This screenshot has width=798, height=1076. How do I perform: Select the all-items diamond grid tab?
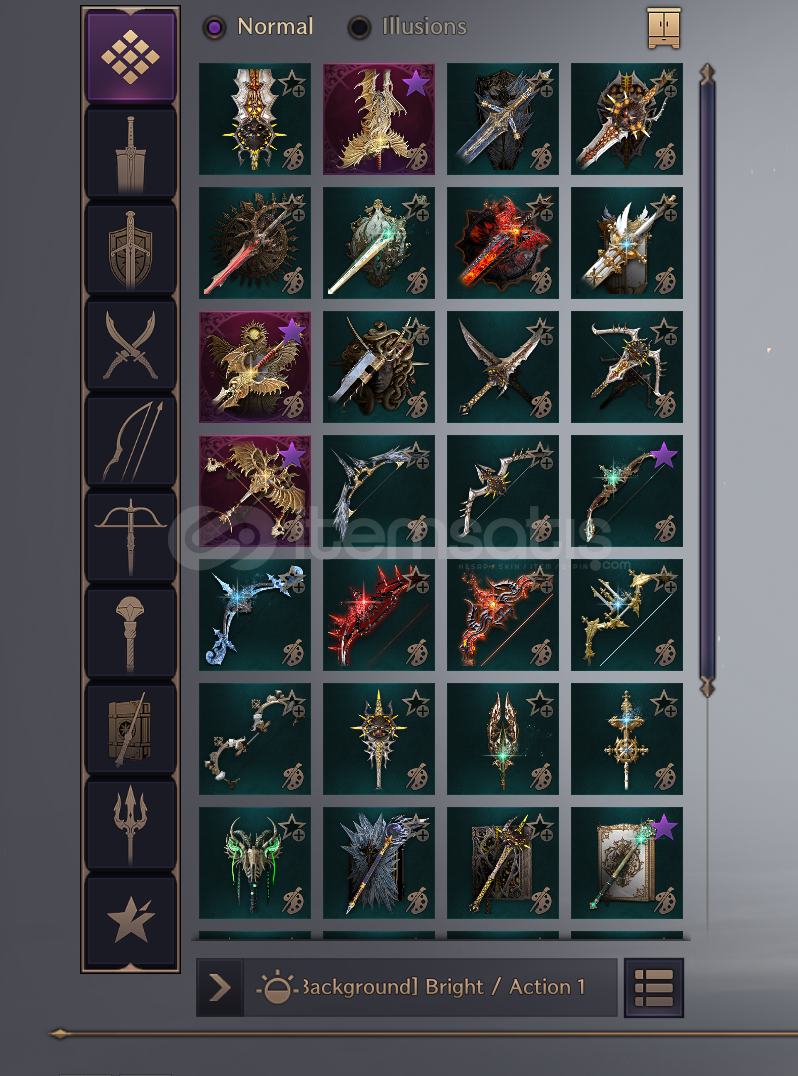tap(130, 56)
